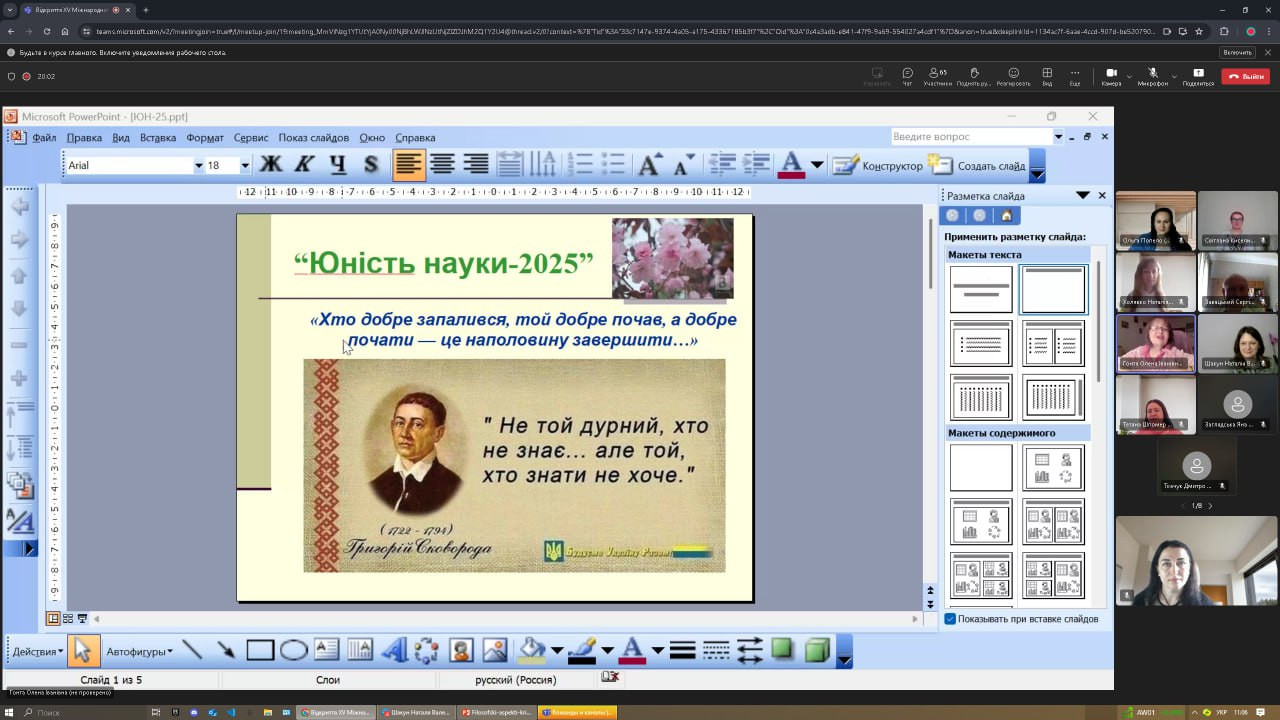Toggle the camera on or off
This screenshot has height=720, width=1280.
pos(1111,76)
